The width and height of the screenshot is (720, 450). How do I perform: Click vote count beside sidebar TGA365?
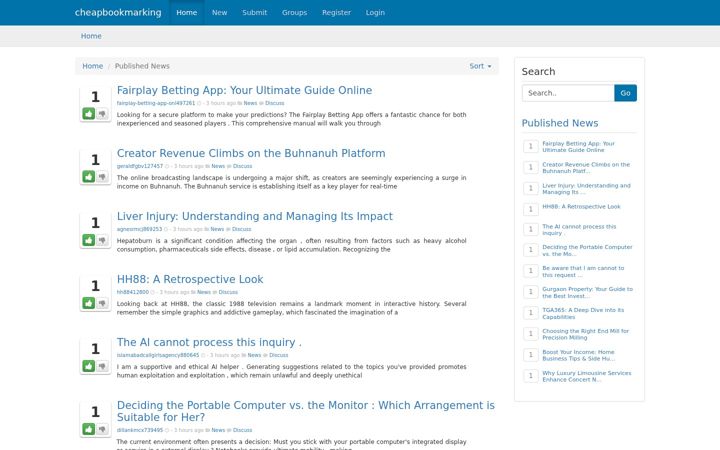(x=531, y=313)
